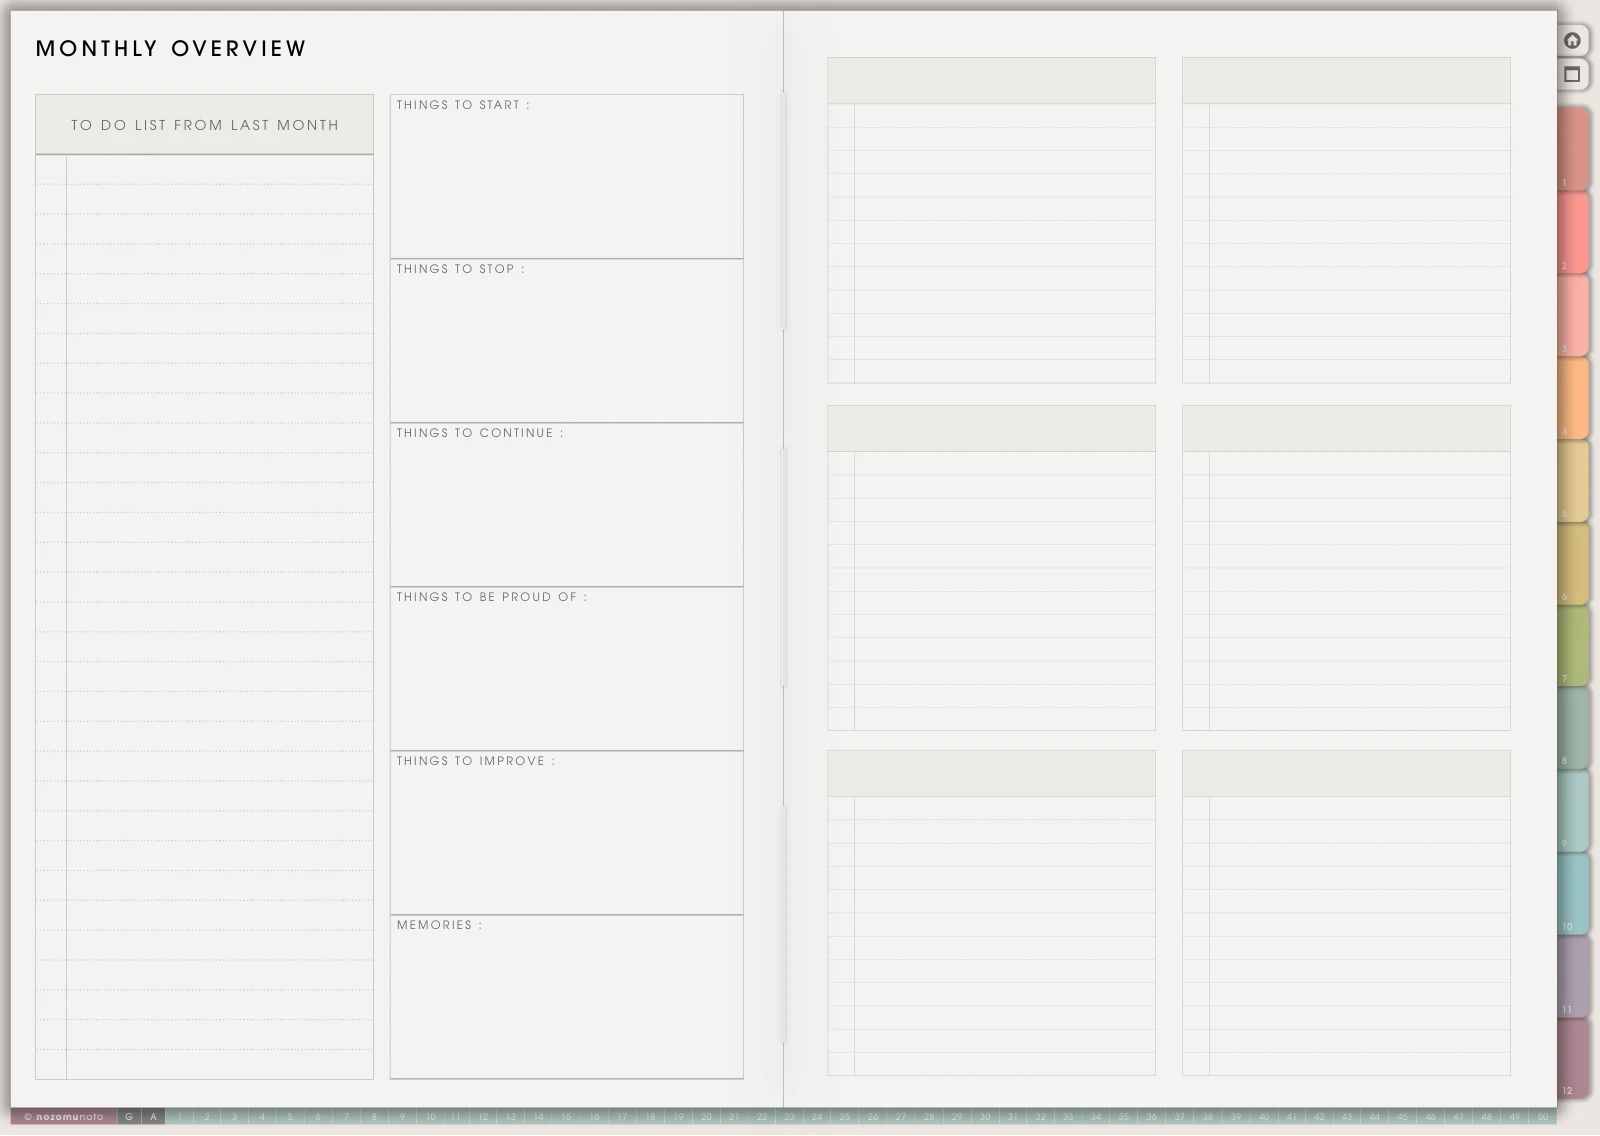Click the square page icon below home
Viewport: 1600px width, 1136px height.
point(1573,74)
